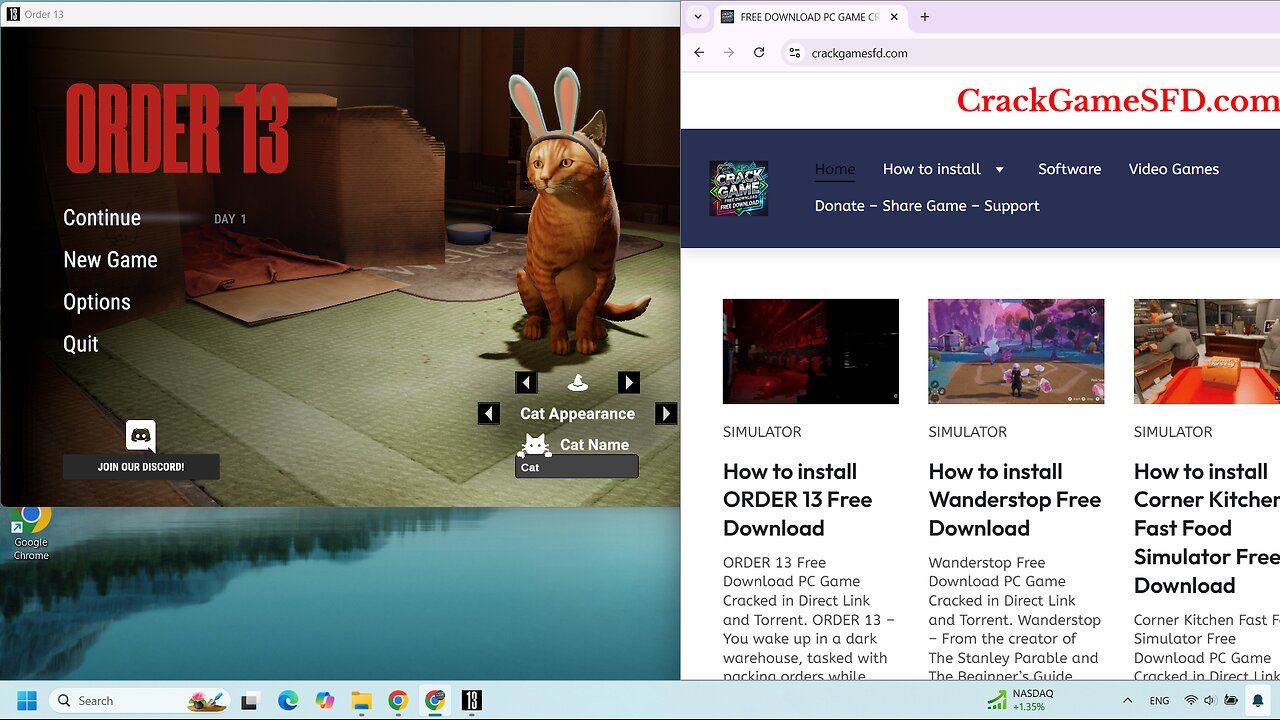Open first Chrome icon on taskbar
1280x720 pixels.
[x=398, y=700]
